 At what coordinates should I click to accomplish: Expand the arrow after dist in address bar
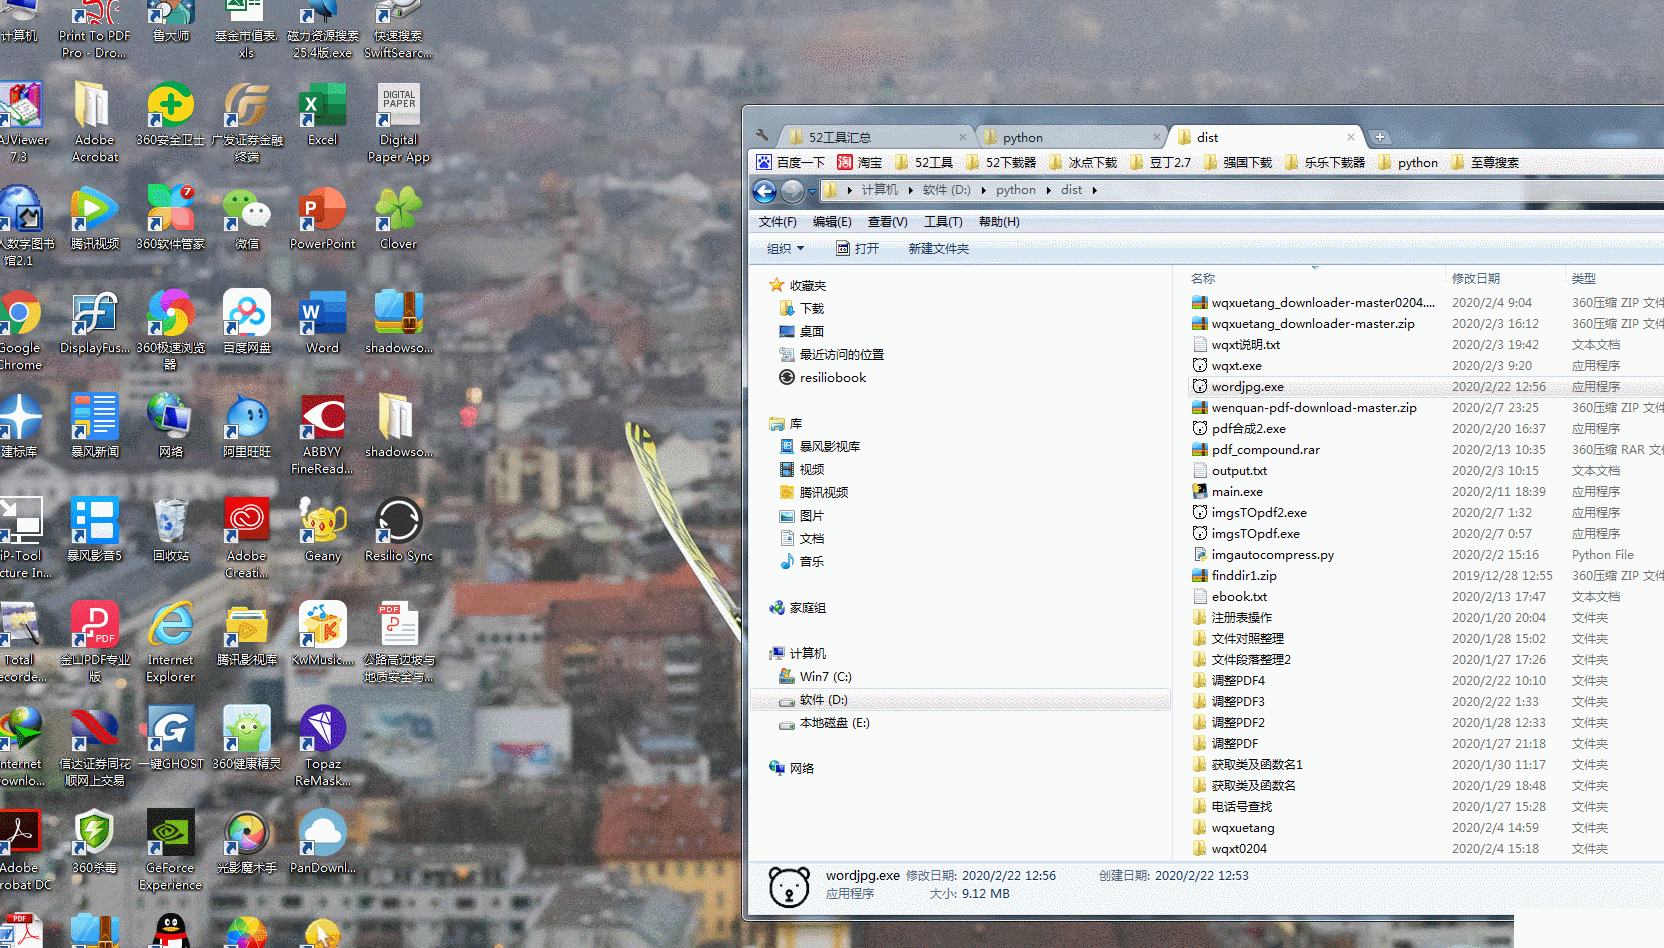point(1094,190)
